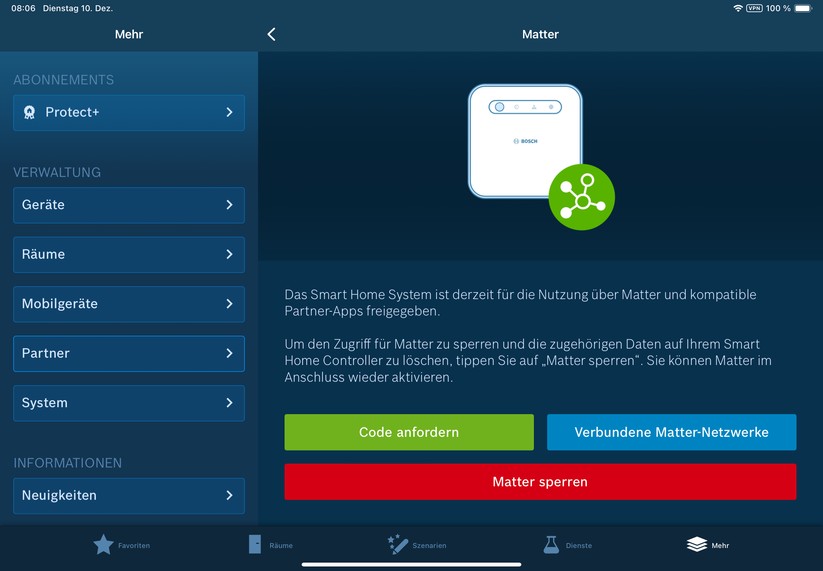Image resolution: width=823 pixels, height=571 pixels.
Task: Click the green Matter network icon
Action: pos(582,197)
